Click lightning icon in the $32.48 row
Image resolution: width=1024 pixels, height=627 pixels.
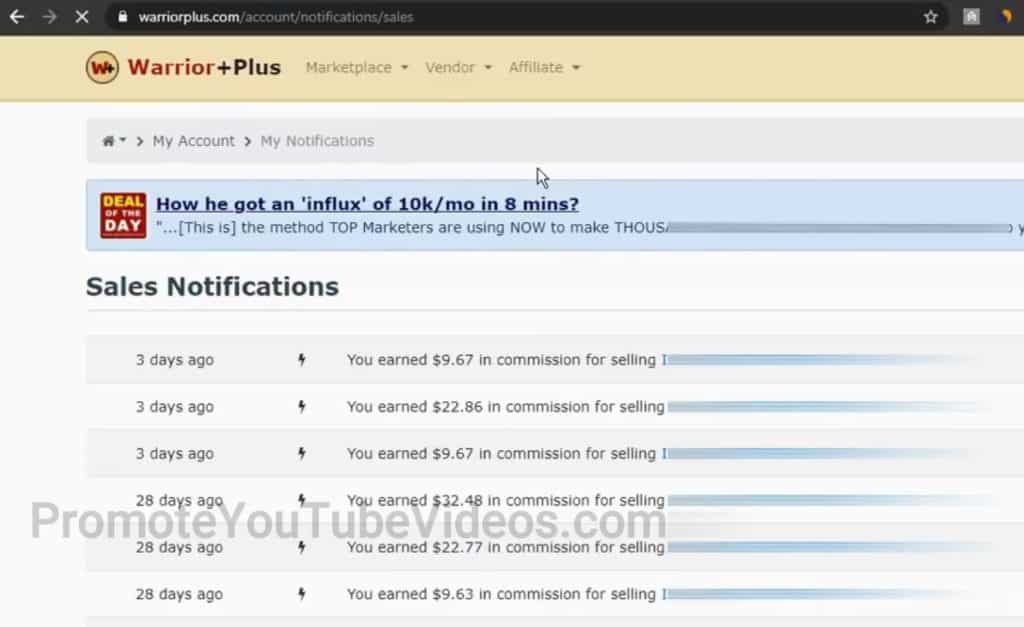(301, 500)
